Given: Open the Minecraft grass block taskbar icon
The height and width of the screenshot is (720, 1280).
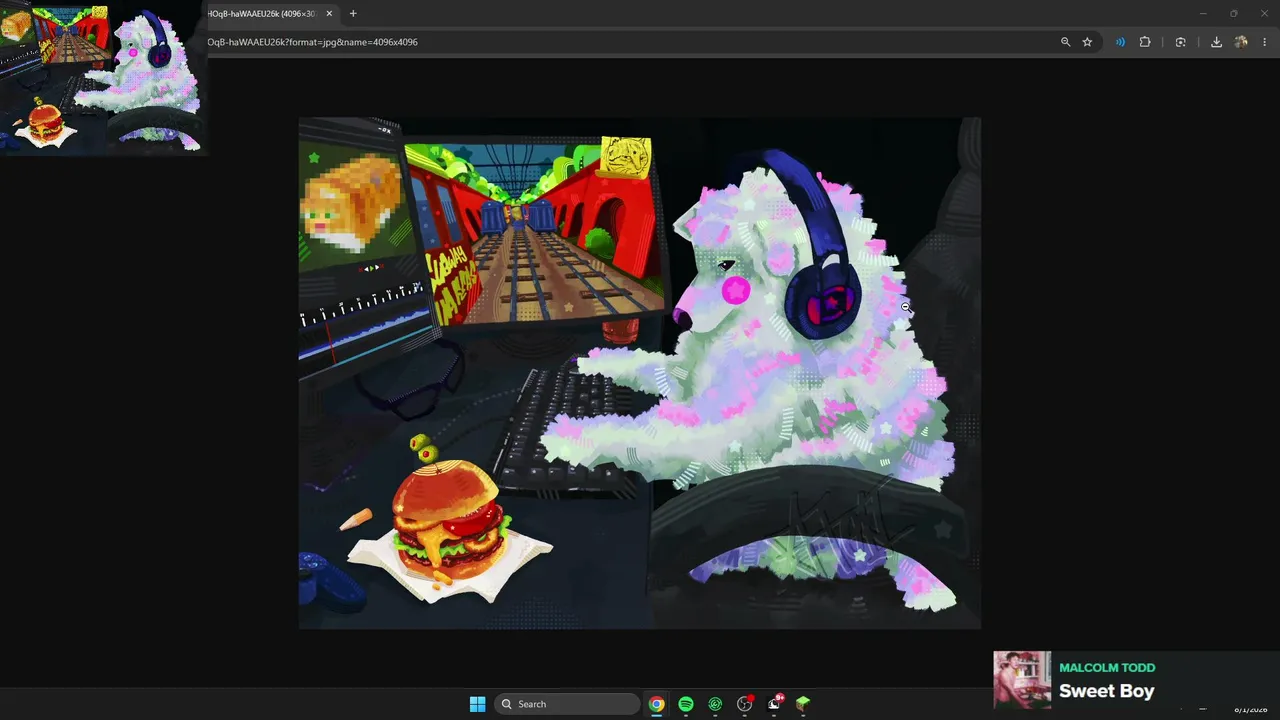Looking at the screenshot, I should tap(803, 704).
